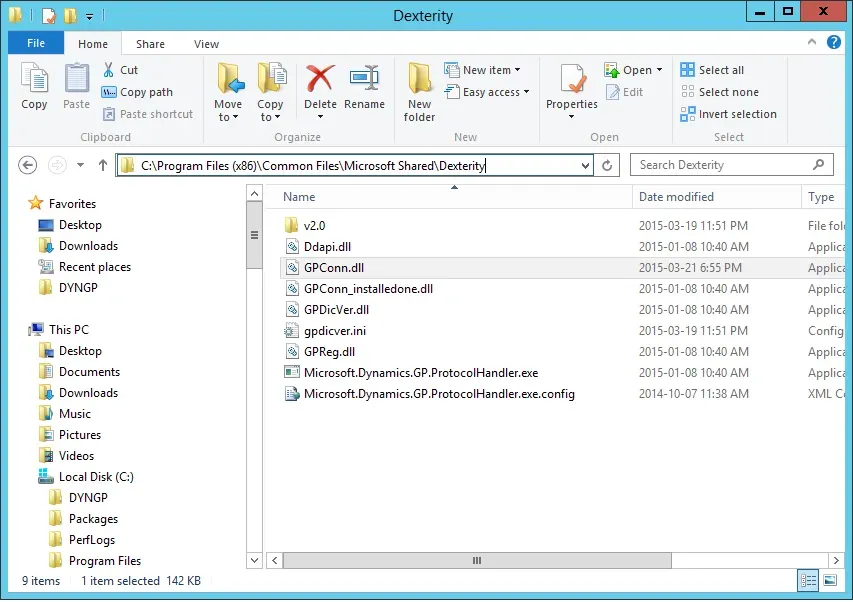Click Select none to deselect GPConn.dll

click(719, 92)
